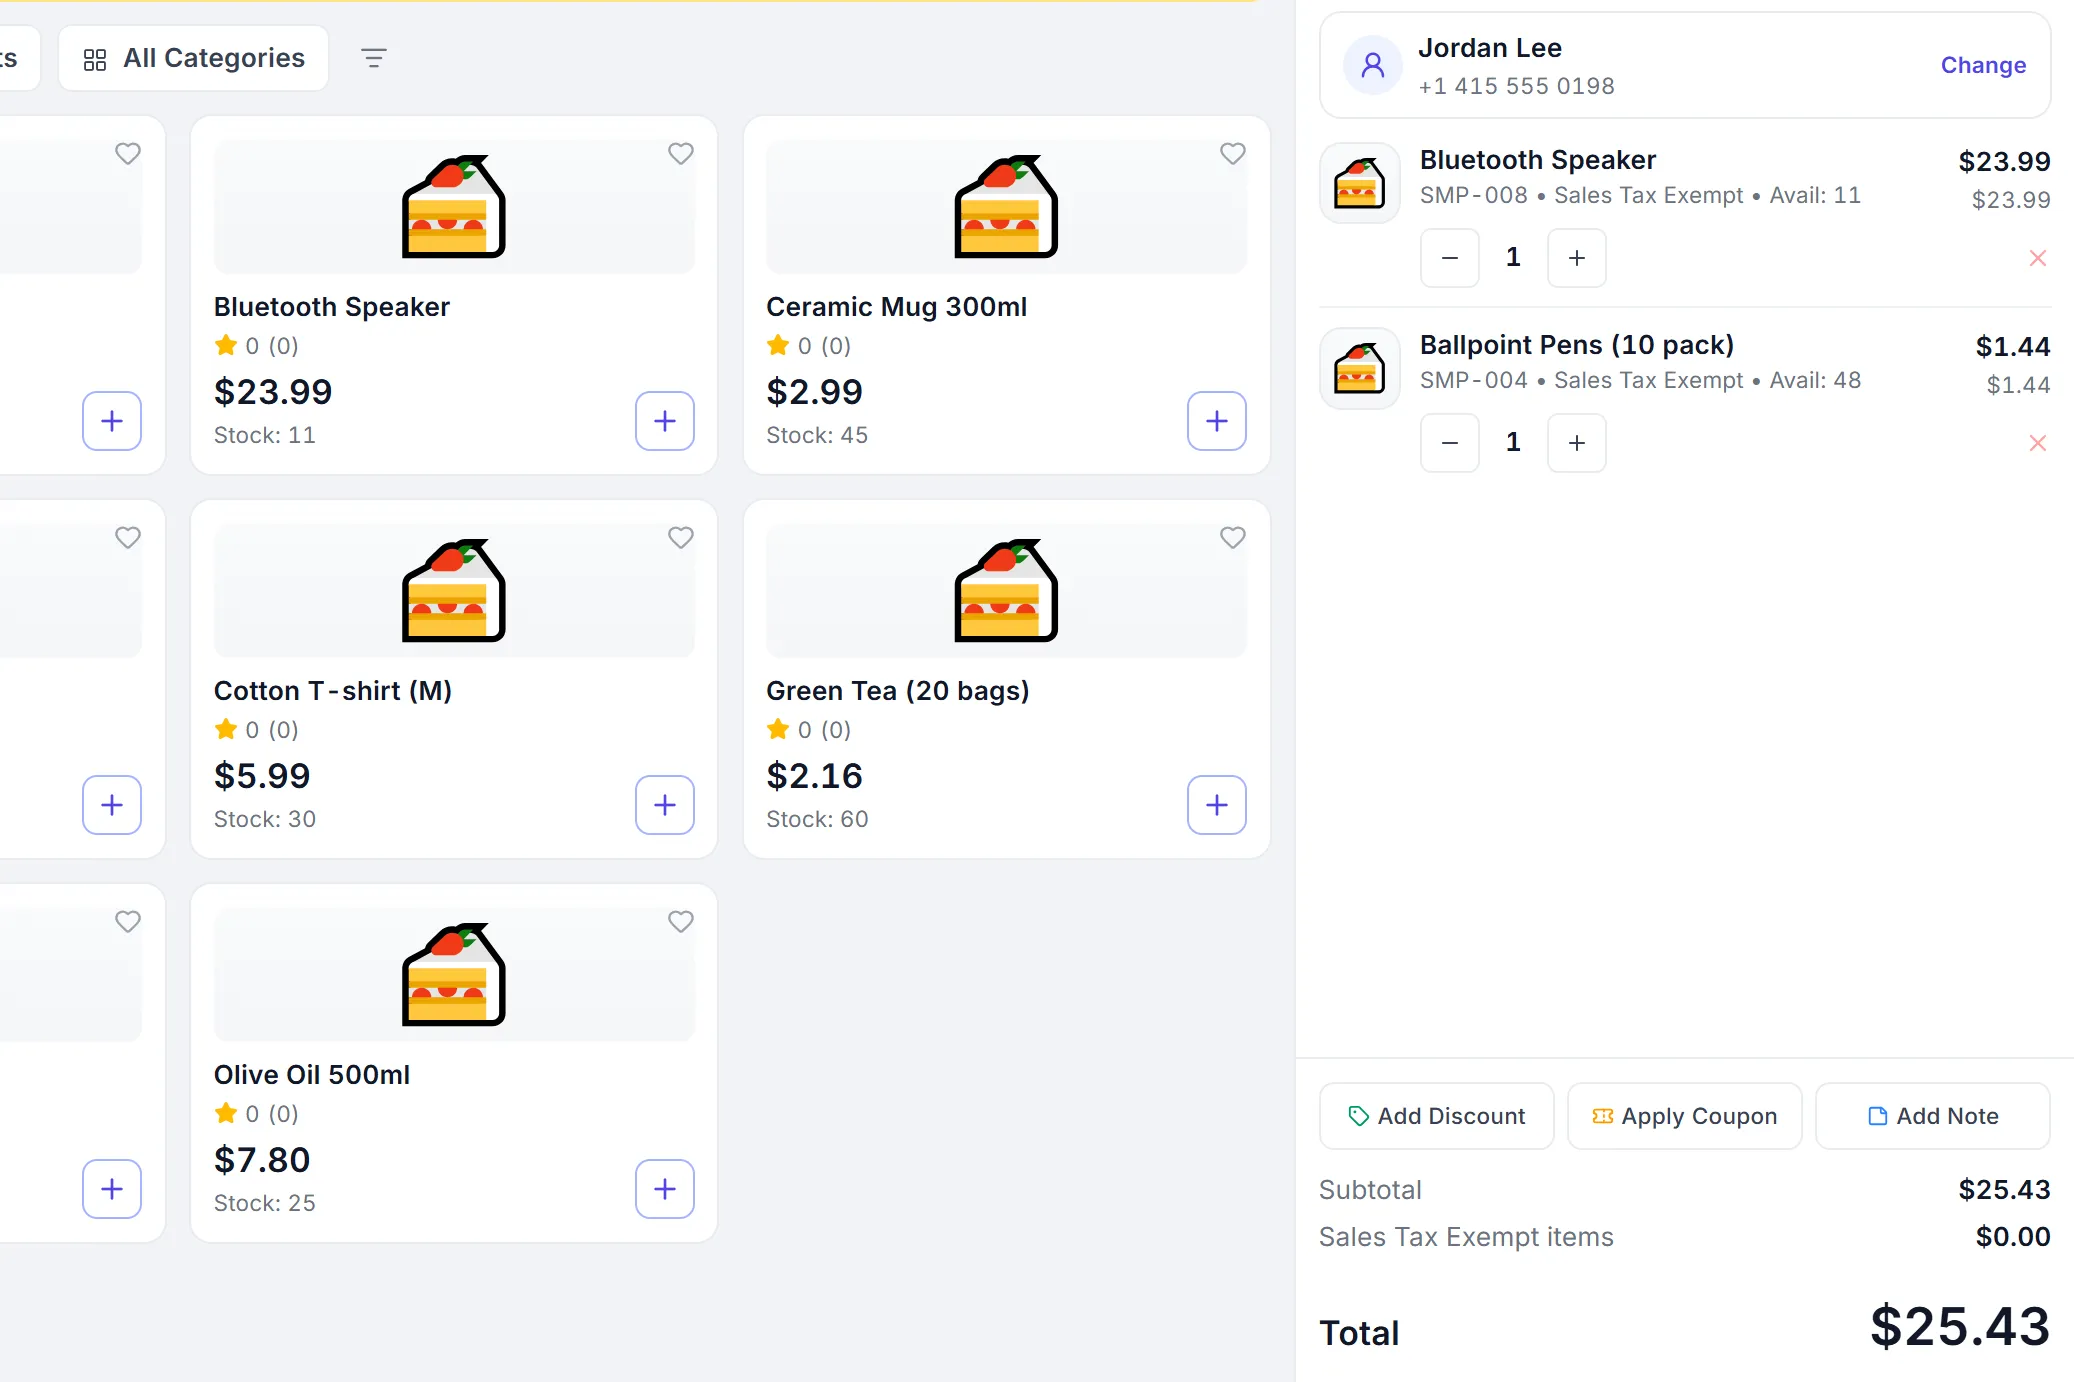Open the filter options icon
This screenshot has height=1382, width=2074.
point(374,58)
